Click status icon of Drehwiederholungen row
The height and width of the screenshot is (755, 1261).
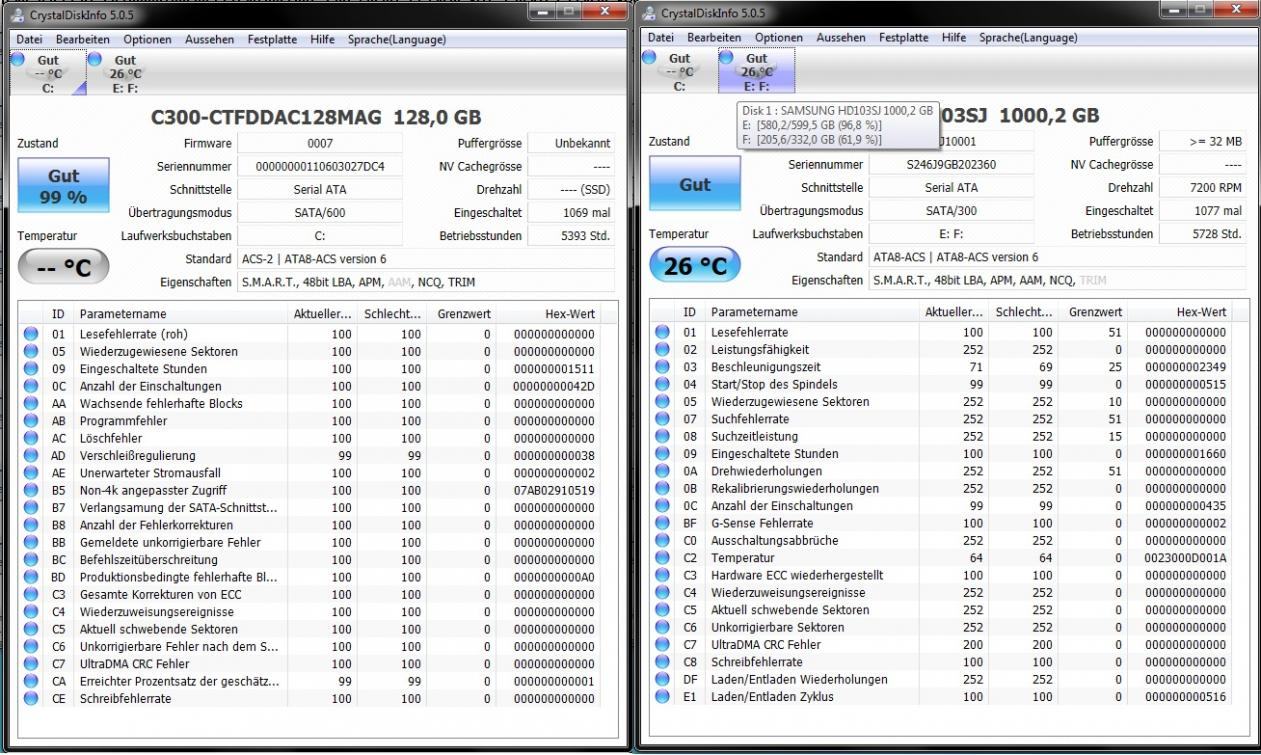click(x=662, y=471)
